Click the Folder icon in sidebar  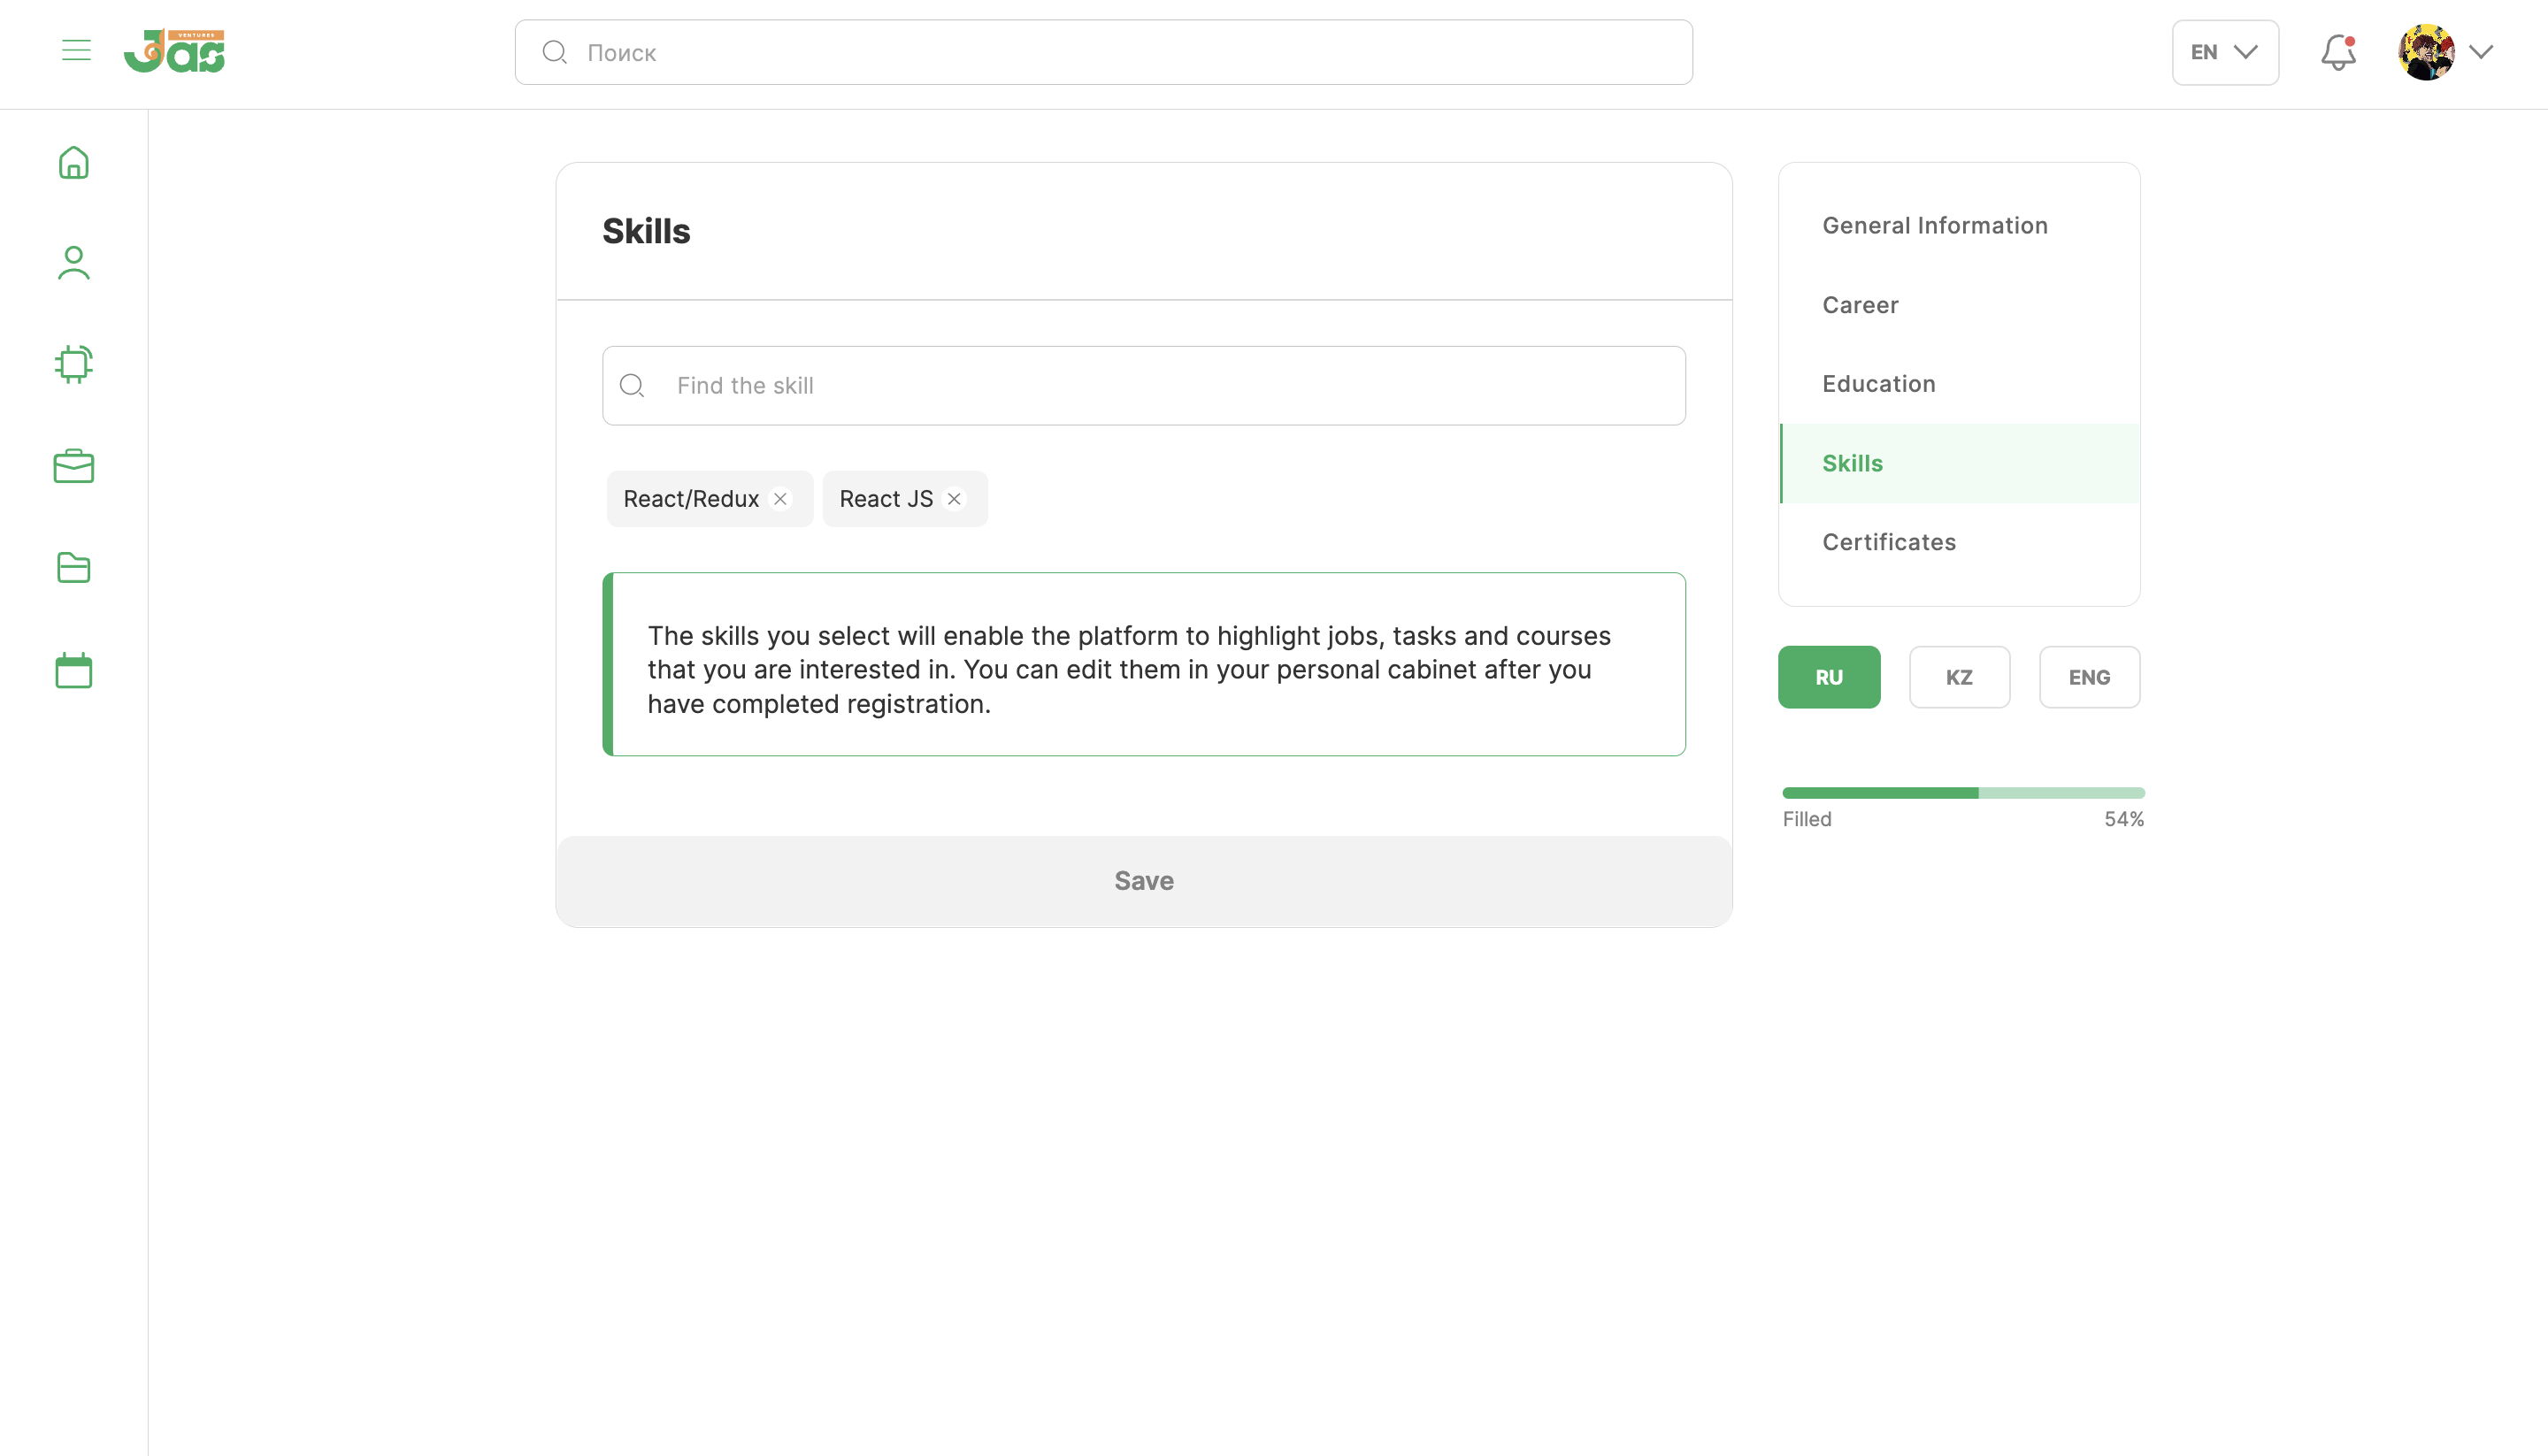tap(73, 567)
